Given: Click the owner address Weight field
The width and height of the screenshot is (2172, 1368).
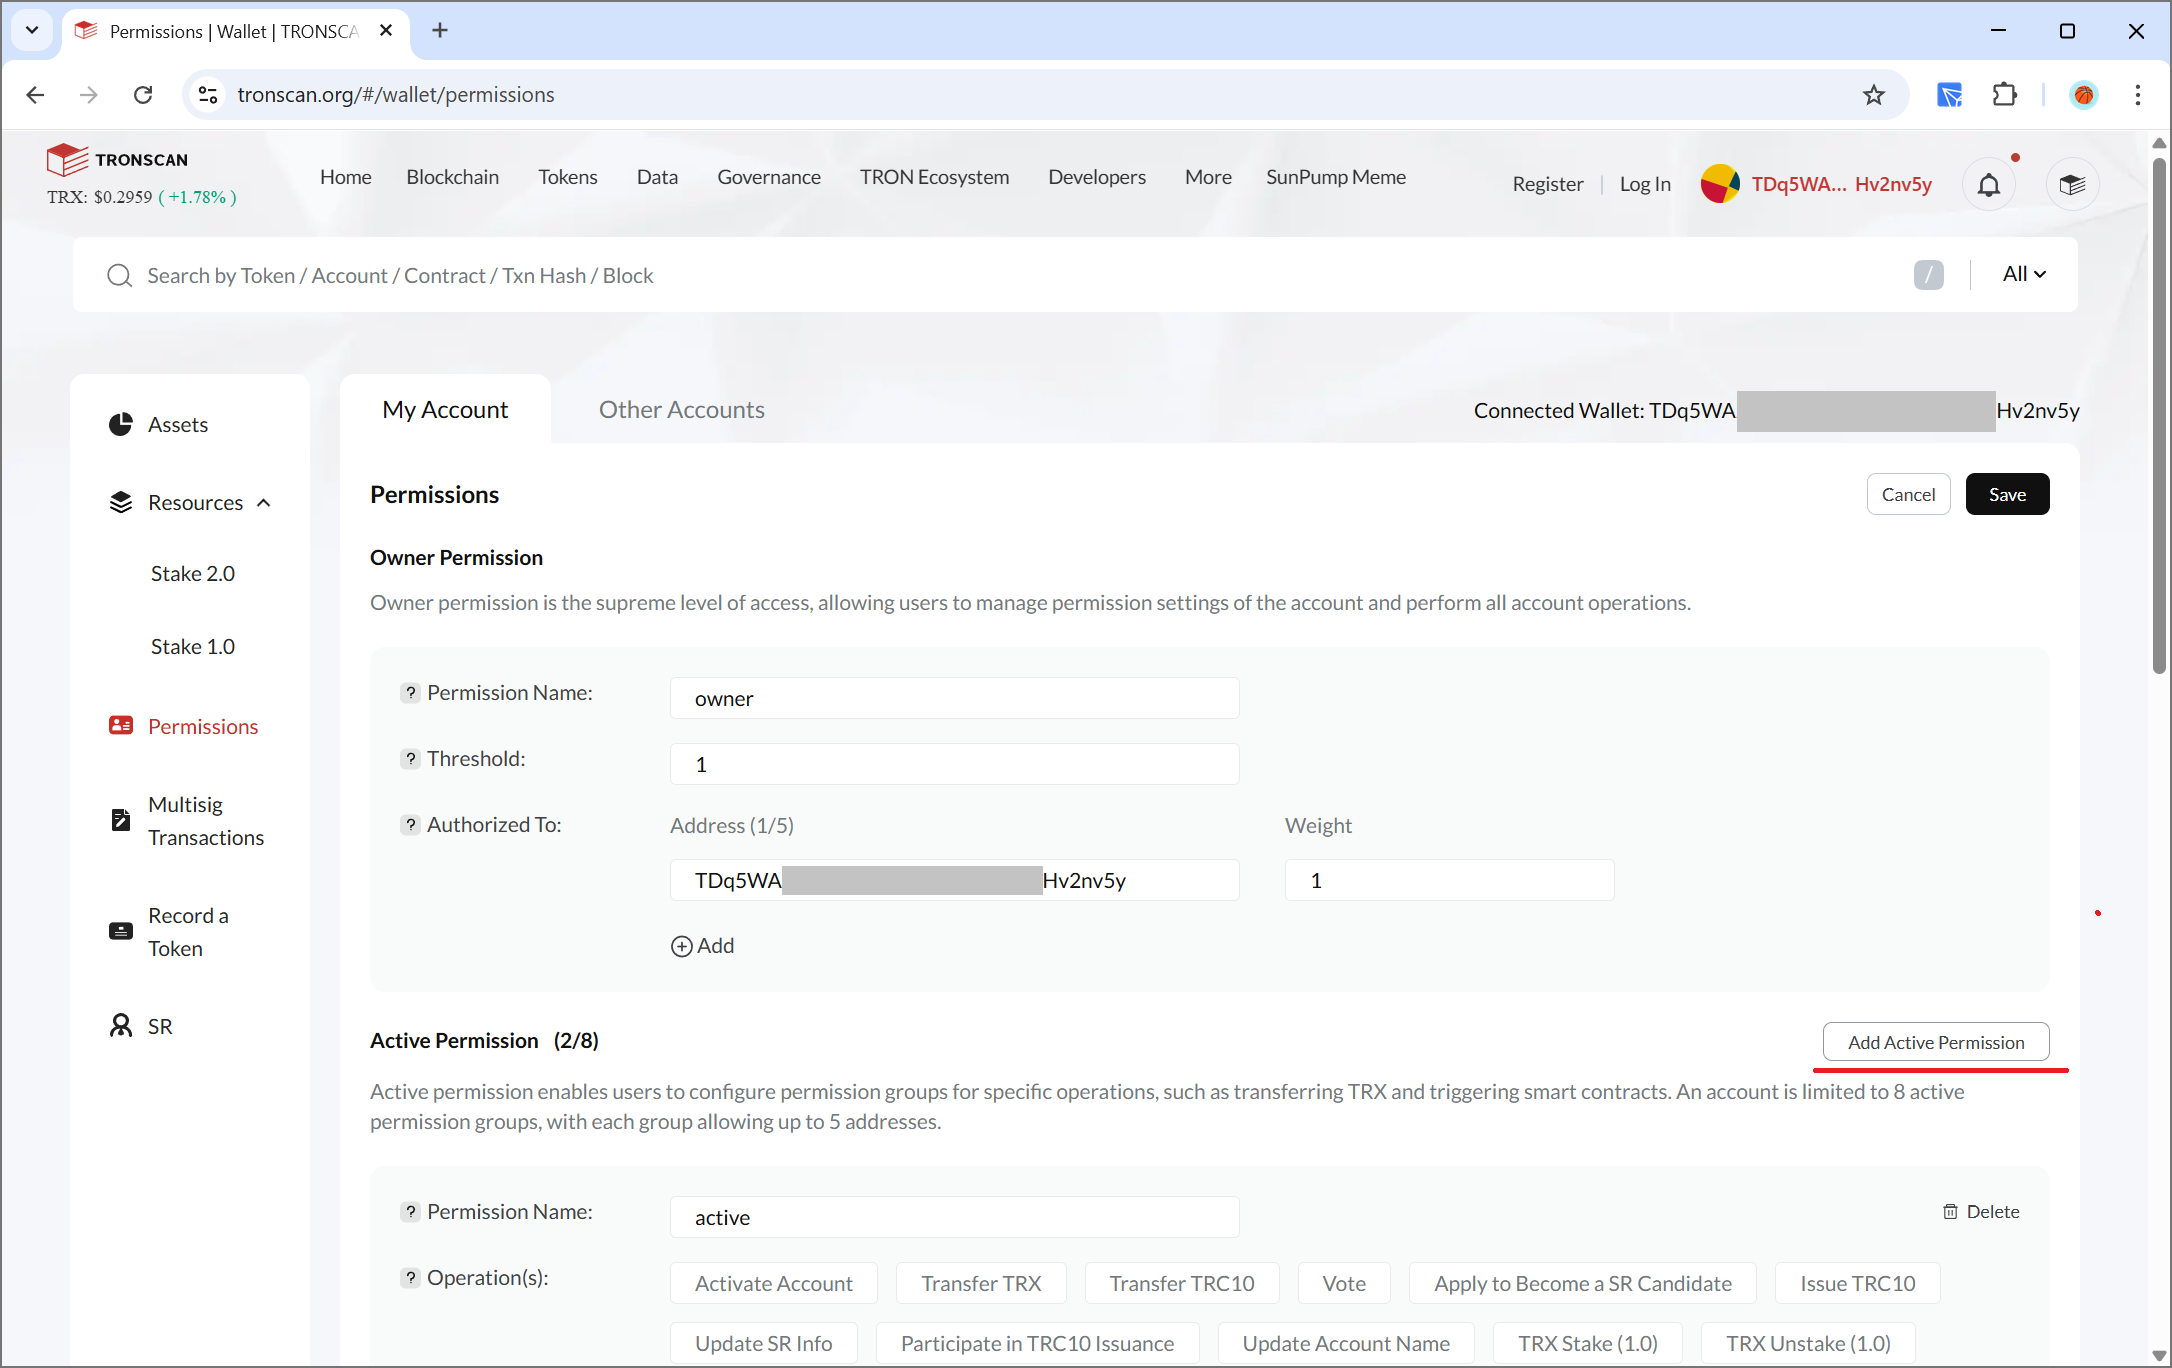Looking at the screenshot, I should click(1450, 880).
